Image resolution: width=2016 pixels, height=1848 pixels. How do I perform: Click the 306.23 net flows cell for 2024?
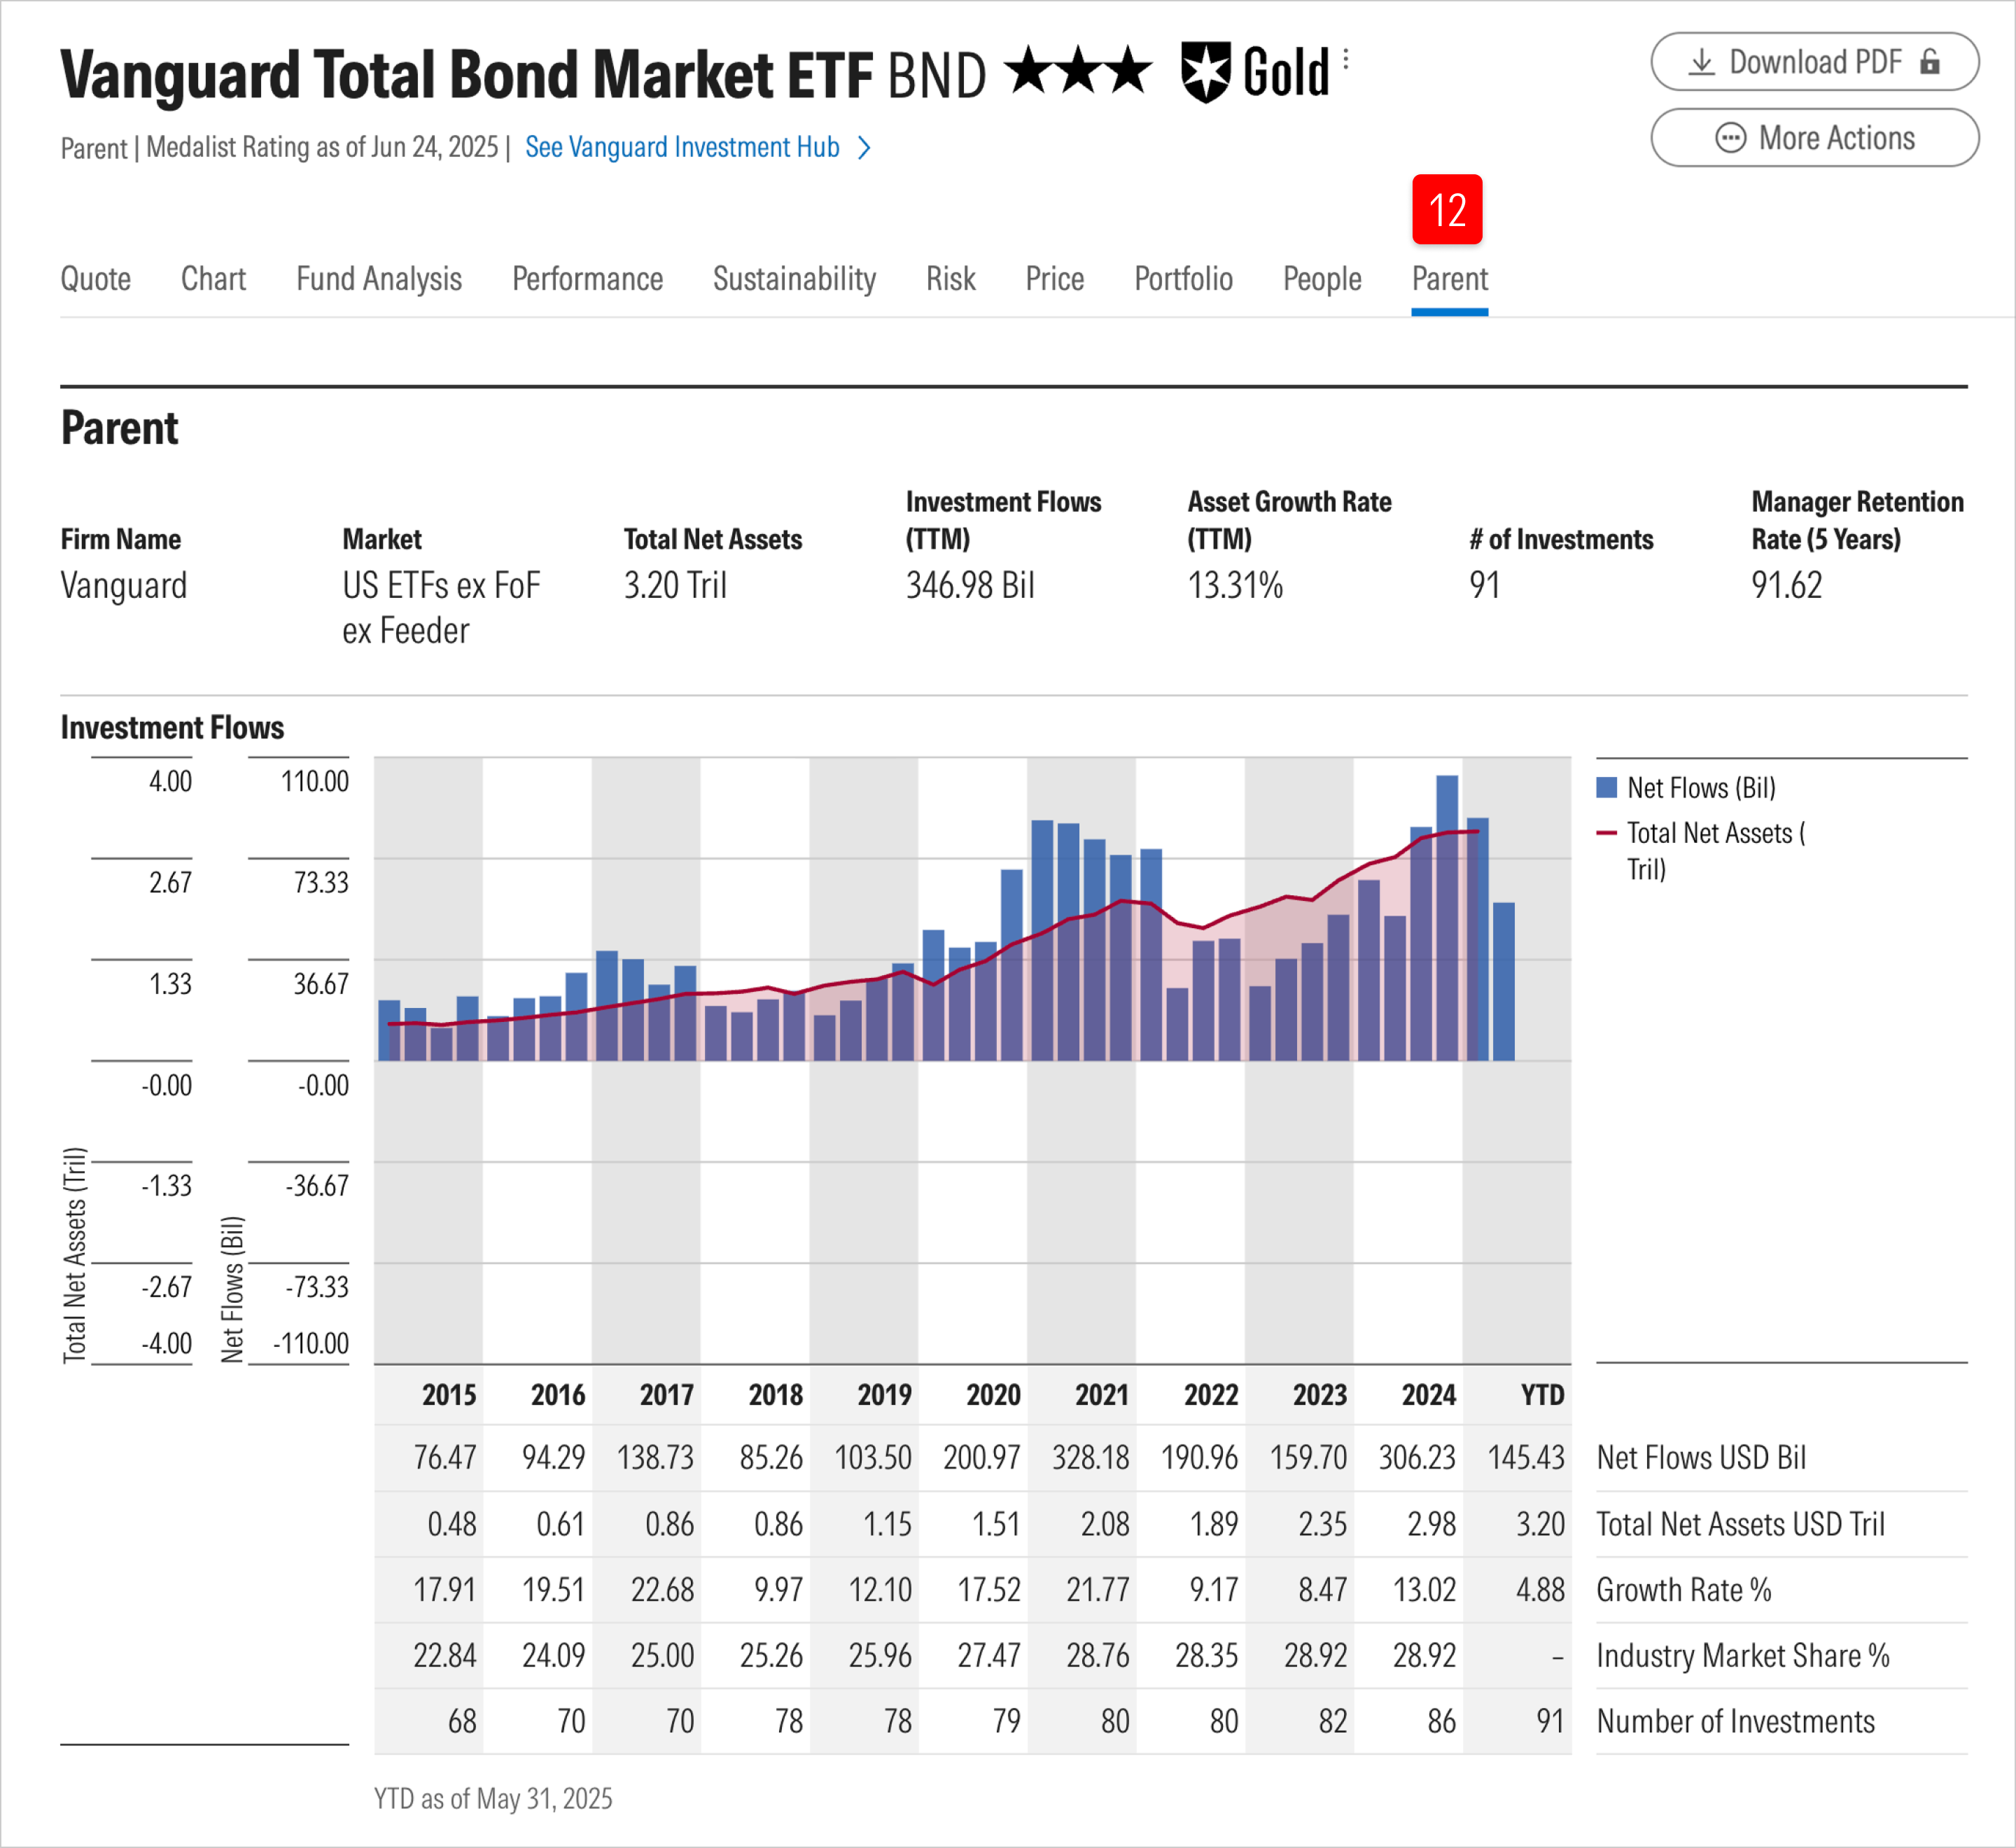pyautogui.click(x=1417, y=1458)
